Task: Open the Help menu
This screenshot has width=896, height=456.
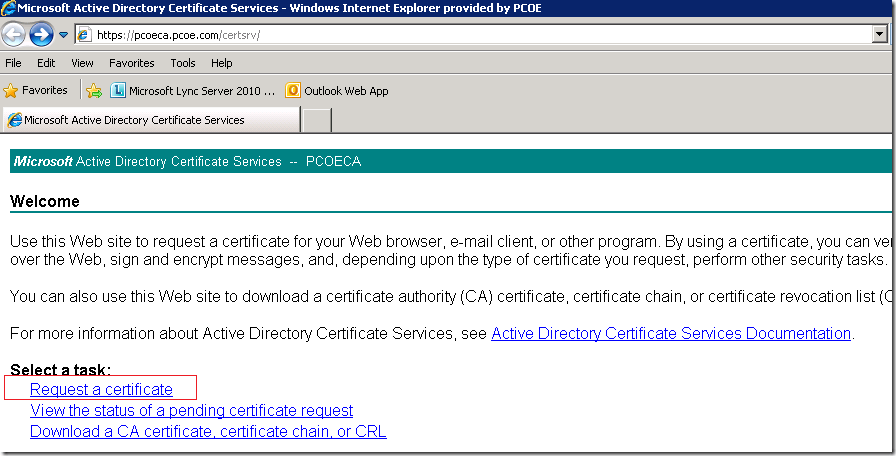Action: pyautogui.click(x=222, y=63)
